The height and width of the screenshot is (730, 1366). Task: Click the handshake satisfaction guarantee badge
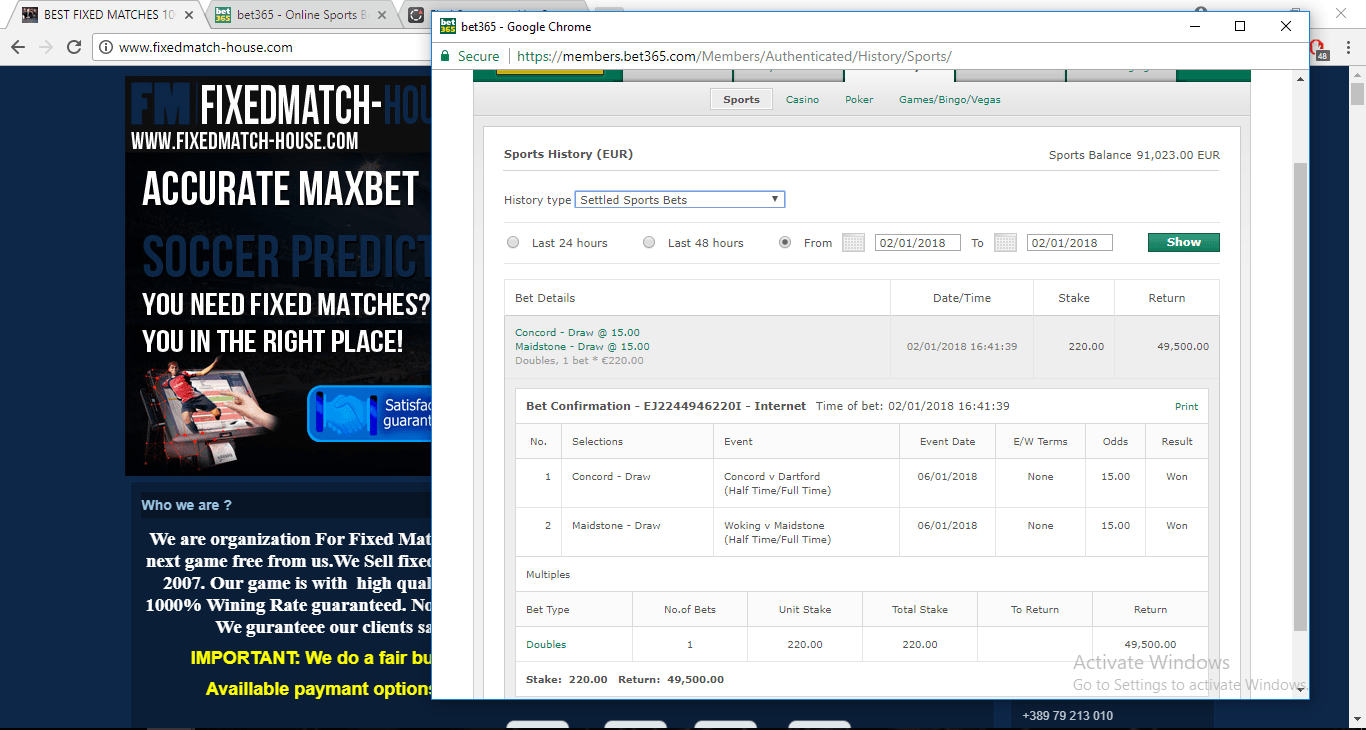pos(370,413)
